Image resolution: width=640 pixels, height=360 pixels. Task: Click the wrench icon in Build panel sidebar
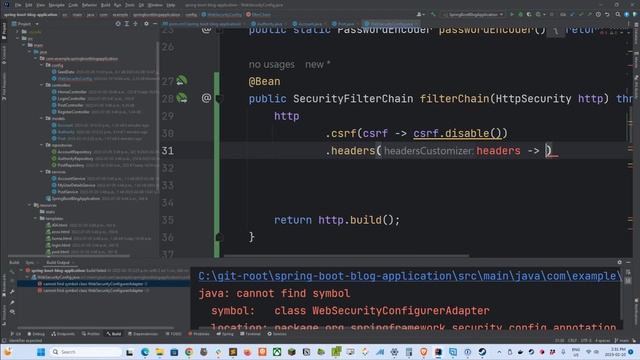pyautogui.click(x=12, y=292)
